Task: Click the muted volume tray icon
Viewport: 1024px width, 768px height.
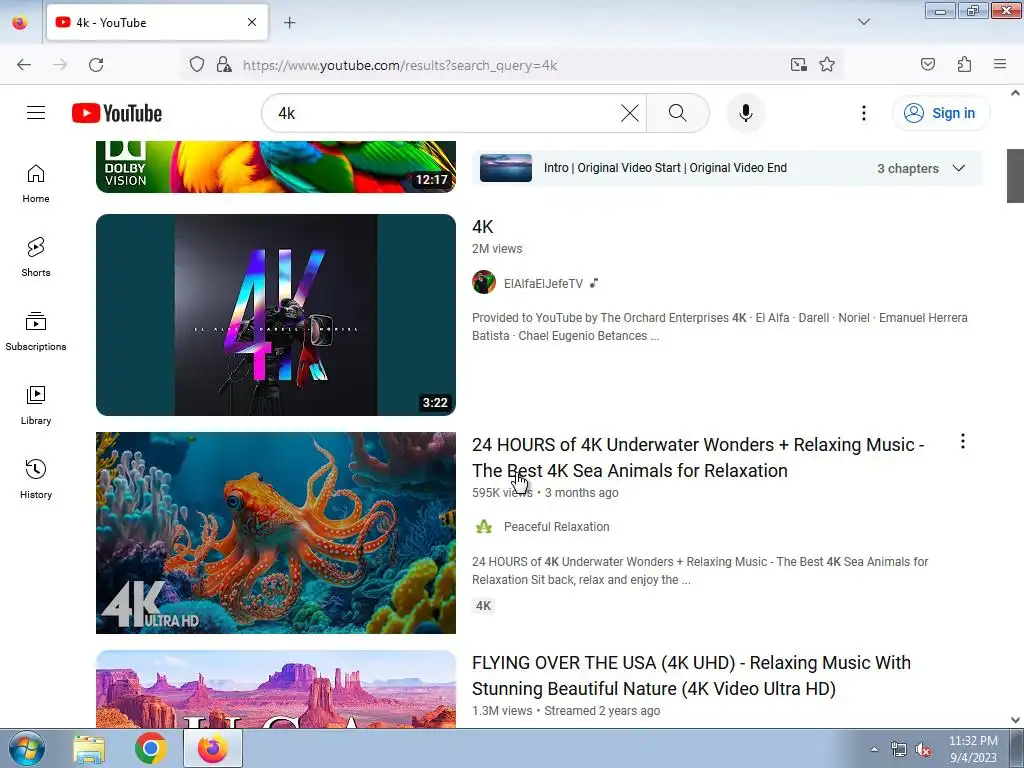Action: click(923, 750)
